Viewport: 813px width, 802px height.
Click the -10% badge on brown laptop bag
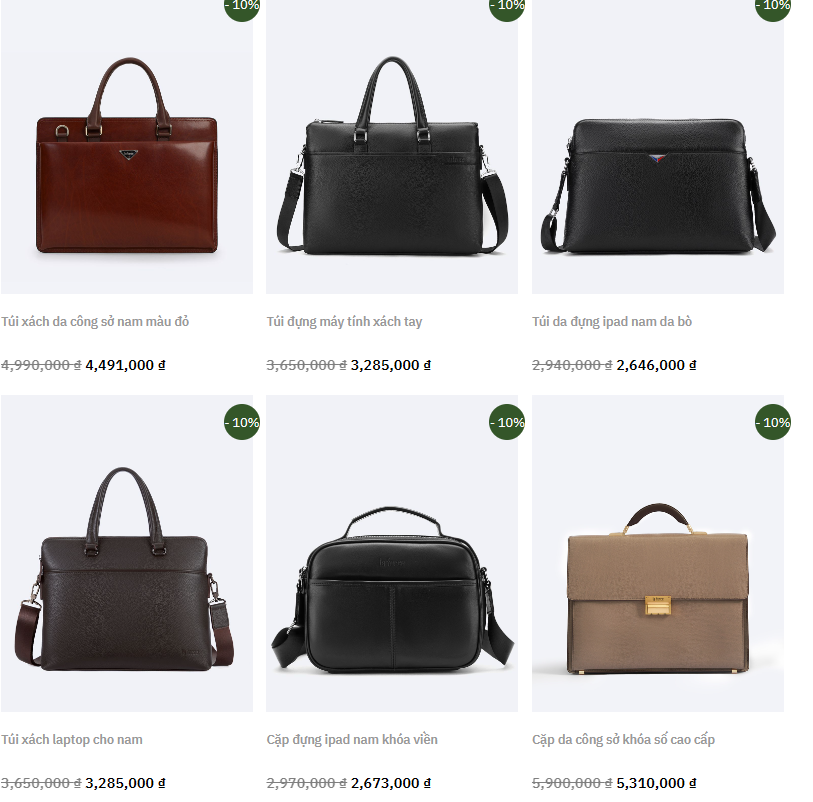tap(242, 422)
